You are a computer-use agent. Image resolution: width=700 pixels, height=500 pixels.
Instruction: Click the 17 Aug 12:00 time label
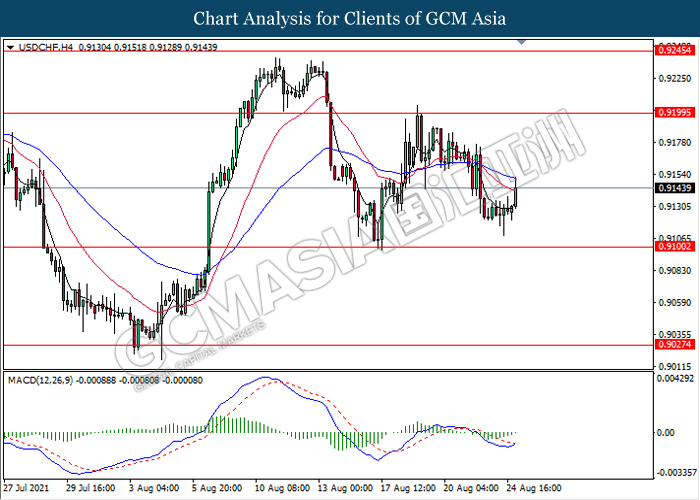[x=408, y=488]
